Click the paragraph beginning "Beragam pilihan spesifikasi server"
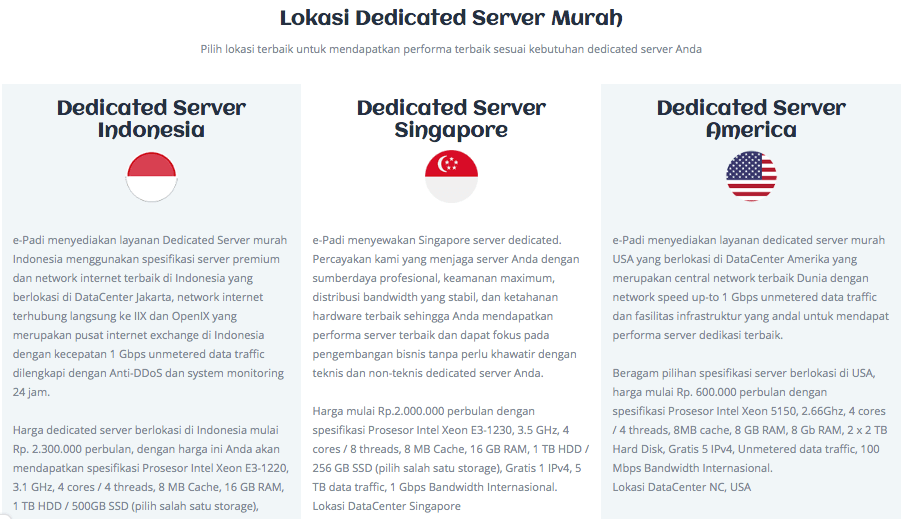Image resolution: width=915 pixels, height=519 pixels. click(750, 420)
